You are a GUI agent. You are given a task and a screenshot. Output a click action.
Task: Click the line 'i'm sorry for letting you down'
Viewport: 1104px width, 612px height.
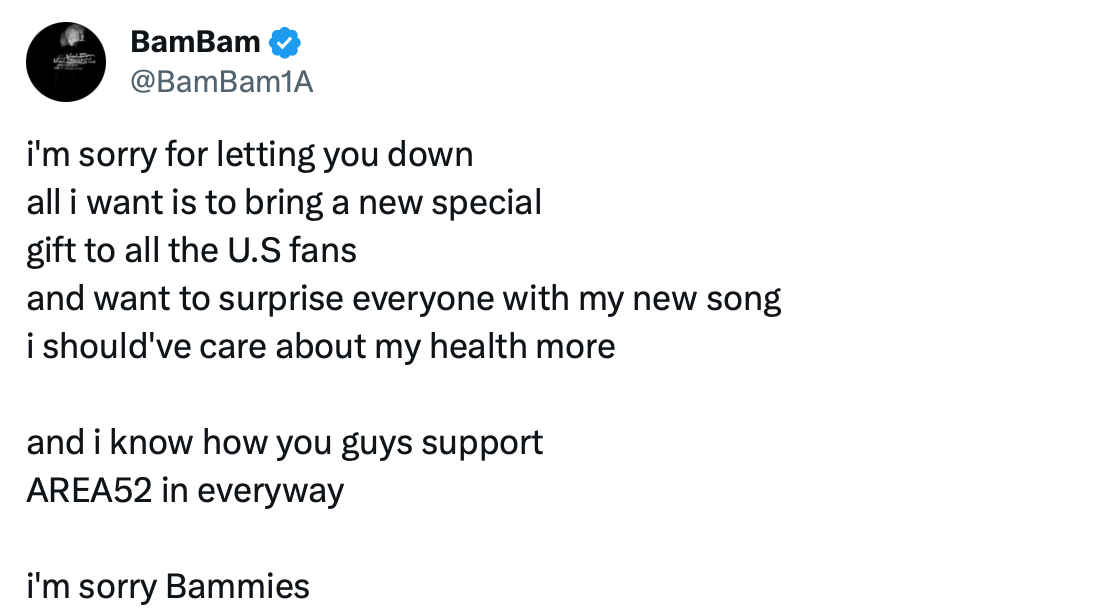coord(250,155)
